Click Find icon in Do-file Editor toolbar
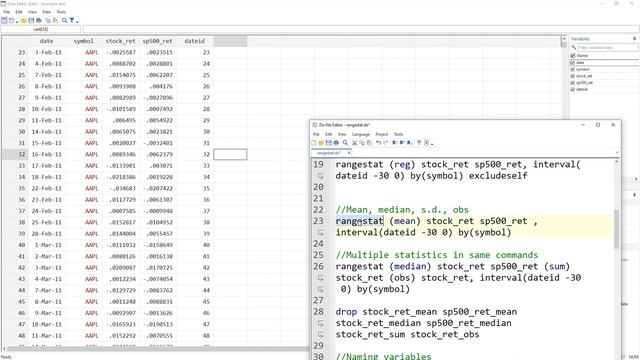The width and height of the screenshot is (640, 360). (x=345, y=142)
